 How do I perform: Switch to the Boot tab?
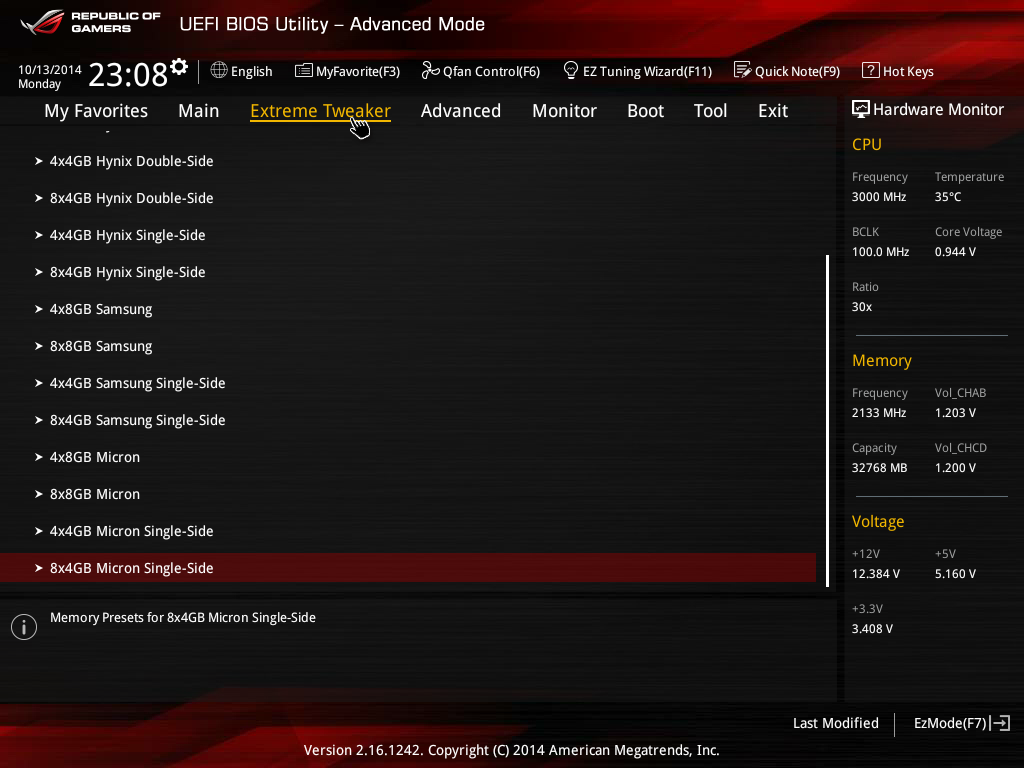645,111
